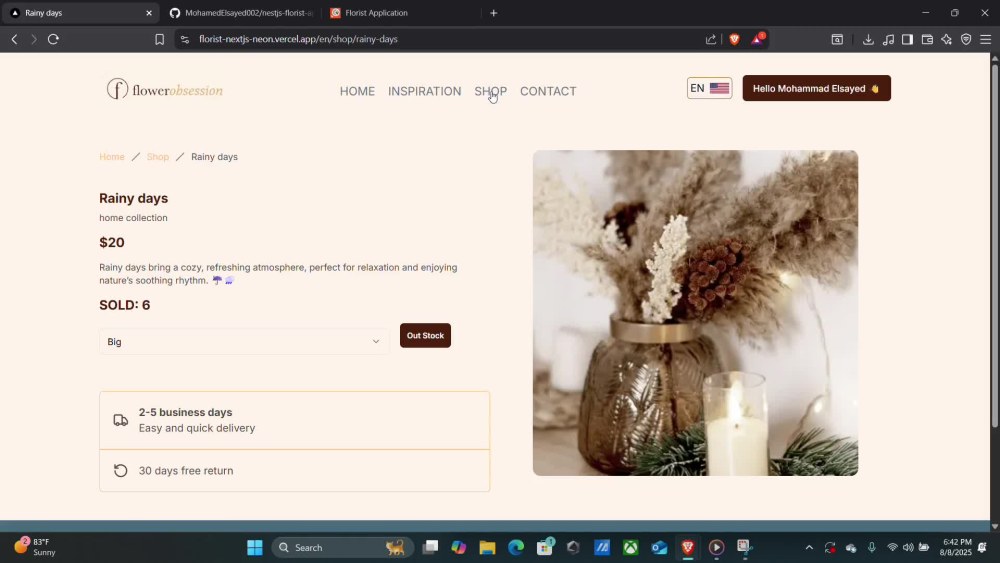Screen dimensions: 1000x563
Task: Open the EN language selector
Action: pyautogui.click(x=709, y=88)
